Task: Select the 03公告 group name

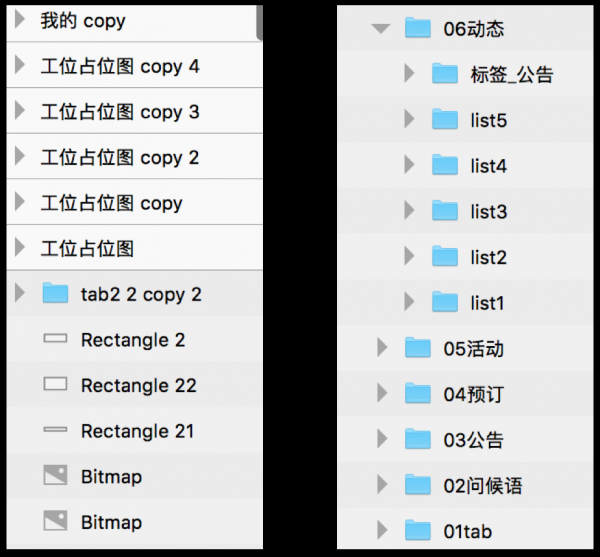Action: point(473,440)
